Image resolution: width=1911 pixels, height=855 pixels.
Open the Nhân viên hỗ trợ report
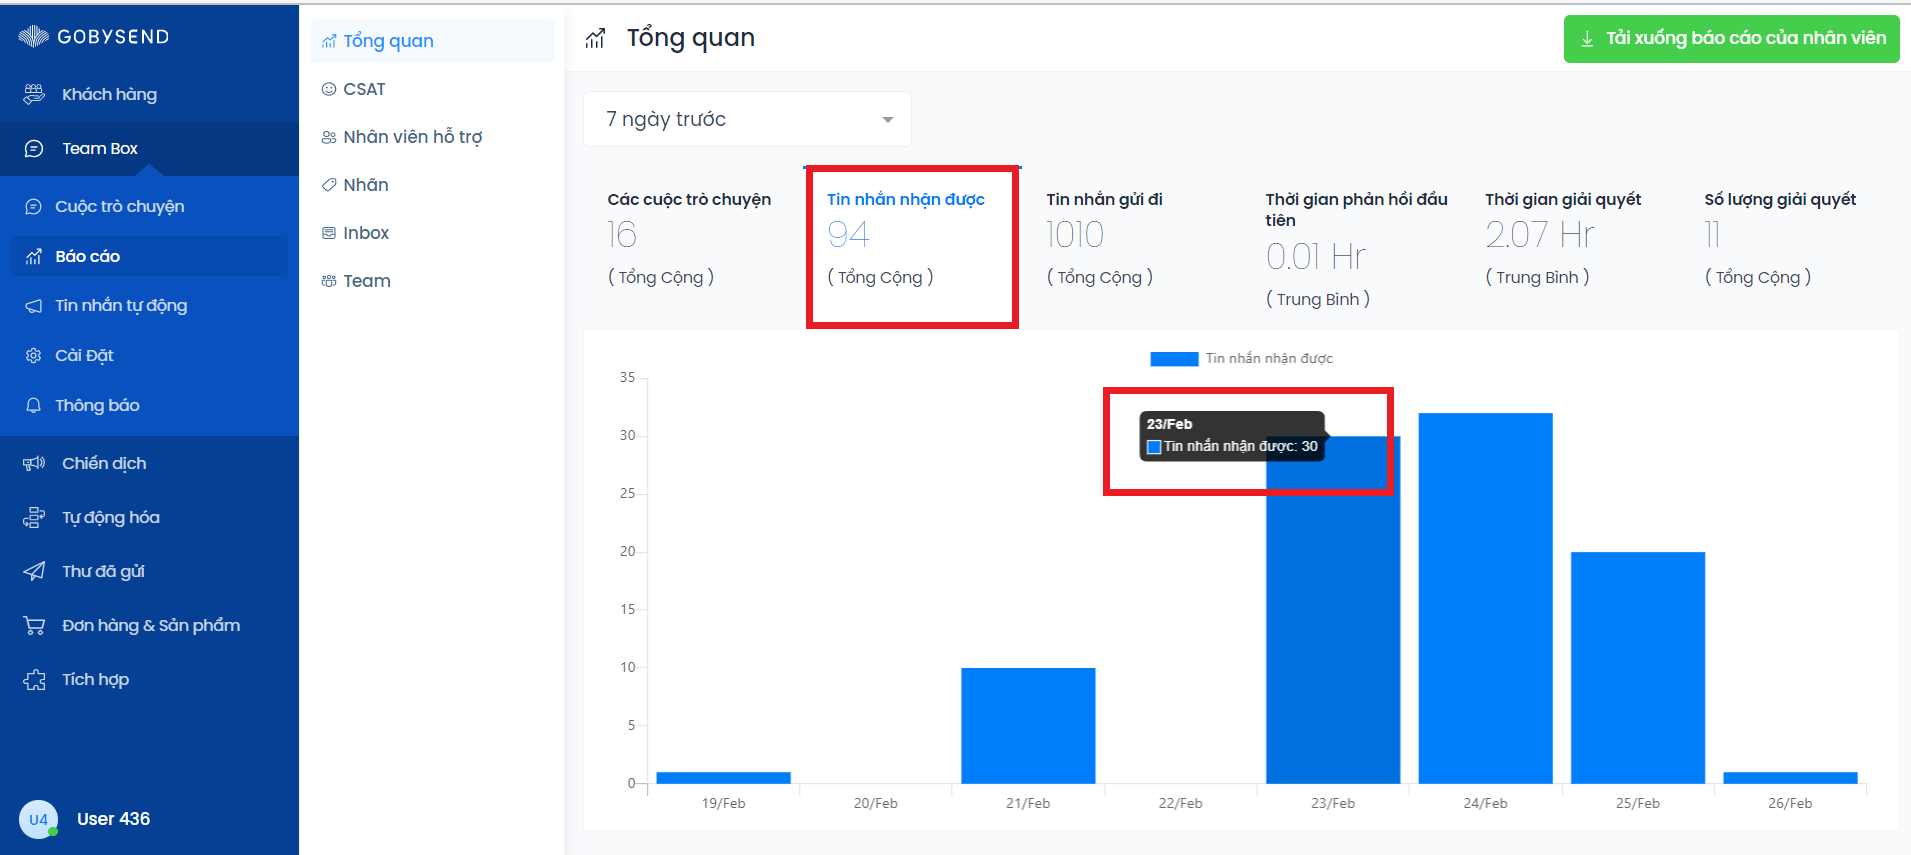click(412, 137)
